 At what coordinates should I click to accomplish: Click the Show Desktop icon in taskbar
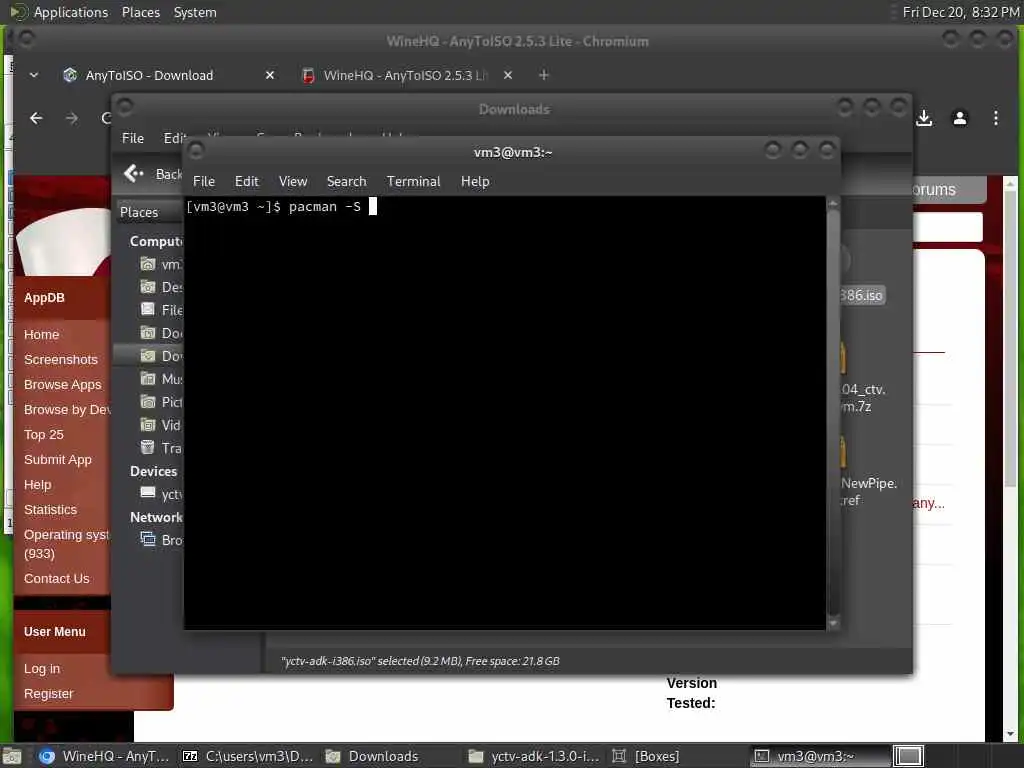point(12,756)
